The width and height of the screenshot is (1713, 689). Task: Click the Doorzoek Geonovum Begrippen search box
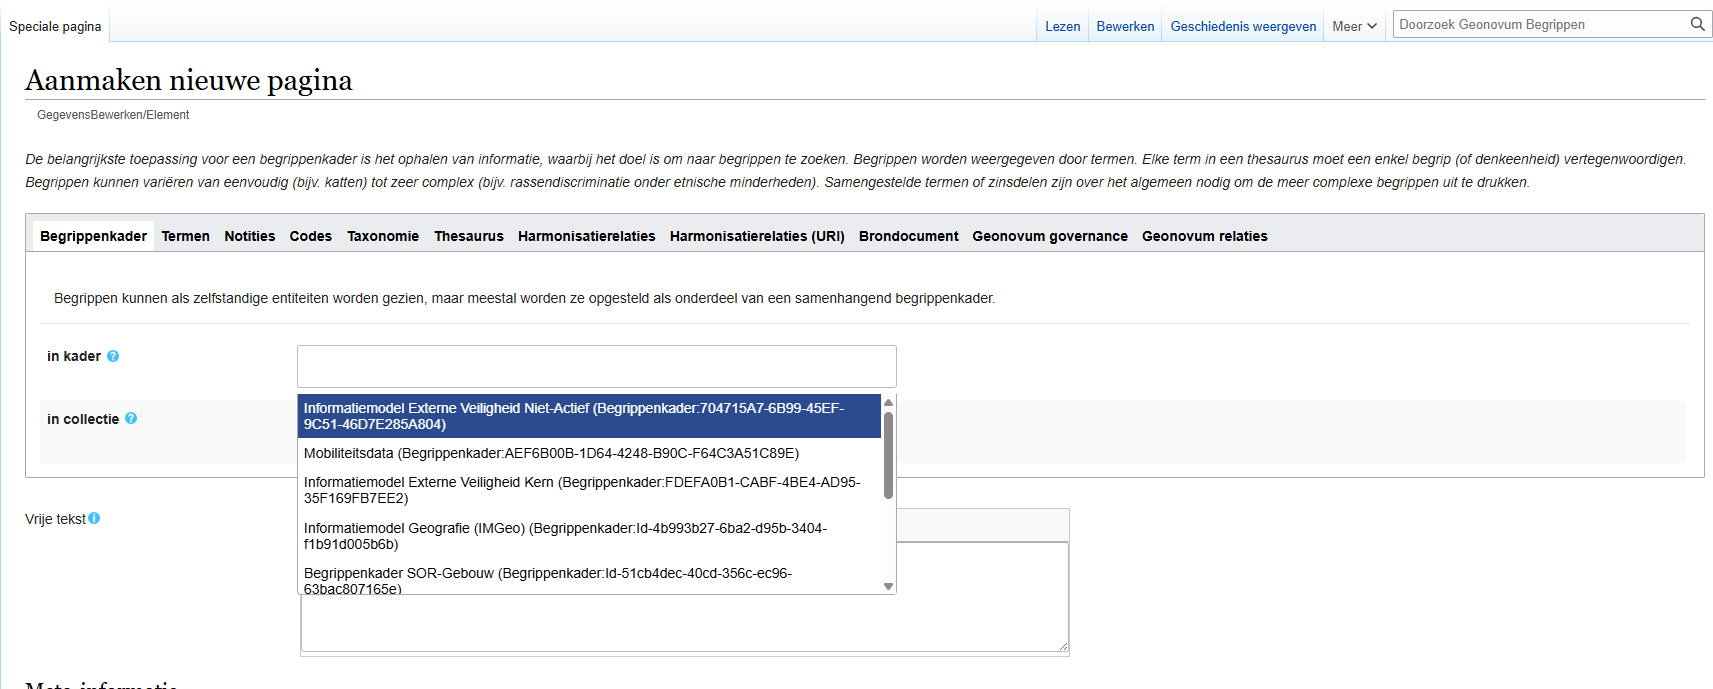pyautogui.click(x=1538, y=24)
